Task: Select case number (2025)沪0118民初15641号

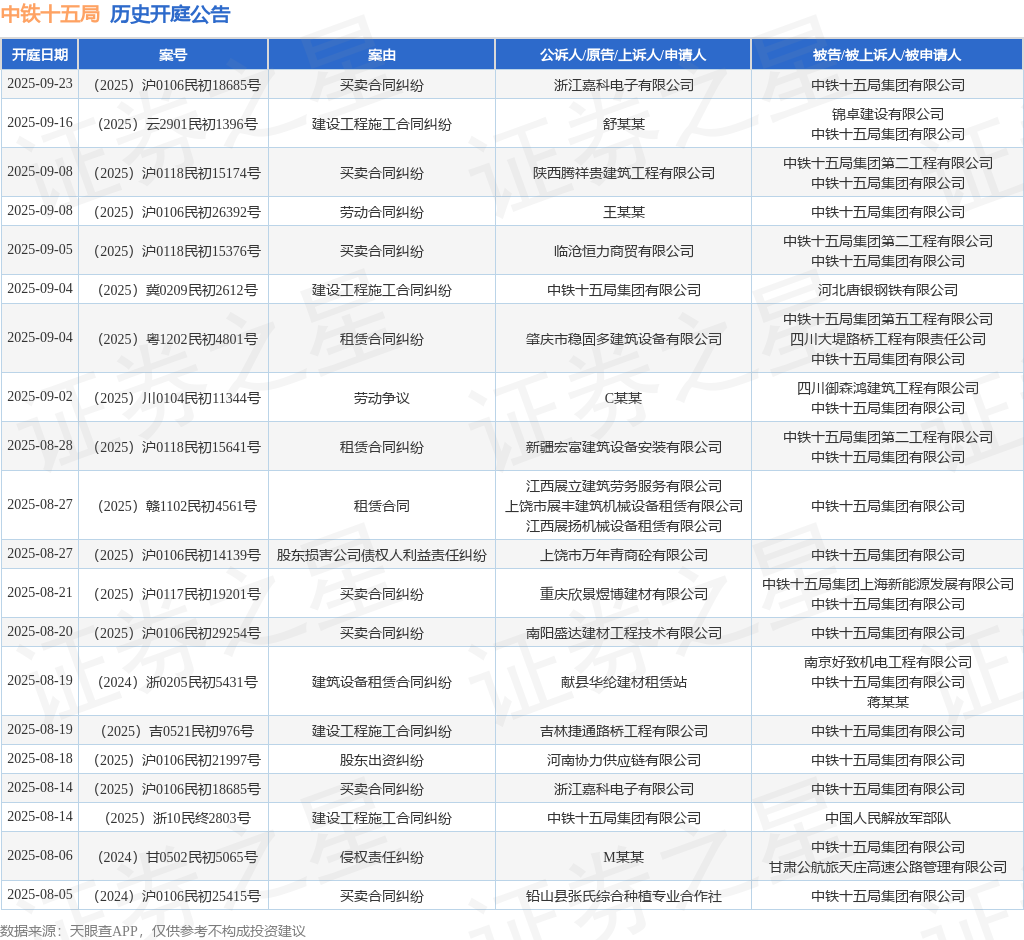Action: [x=177, y=447]
